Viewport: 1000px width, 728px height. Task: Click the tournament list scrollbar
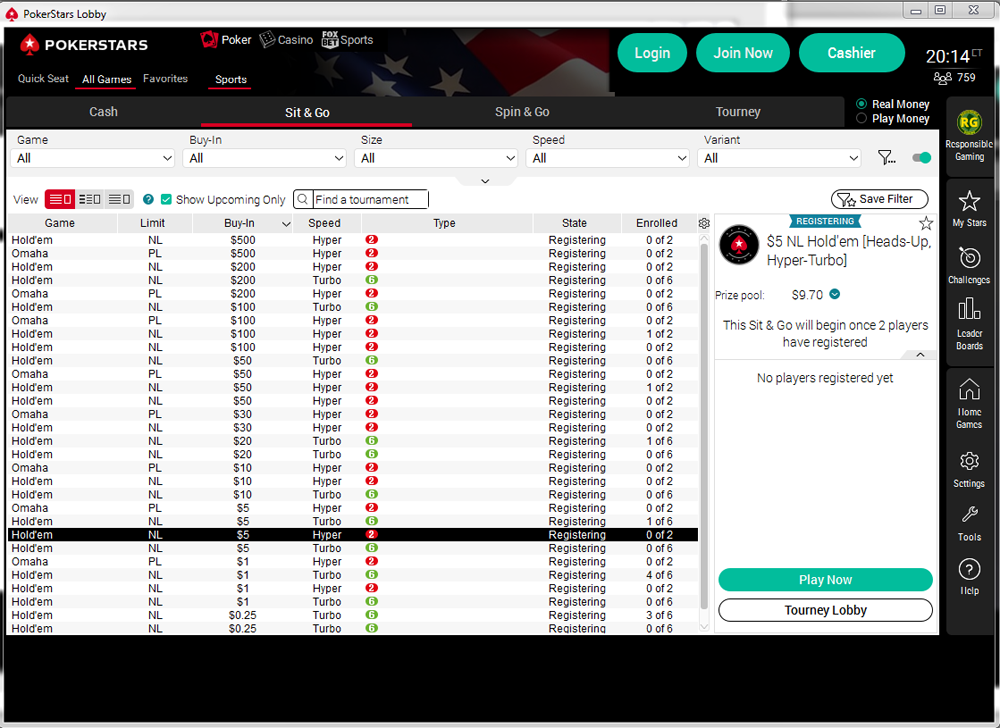point(704,427)
